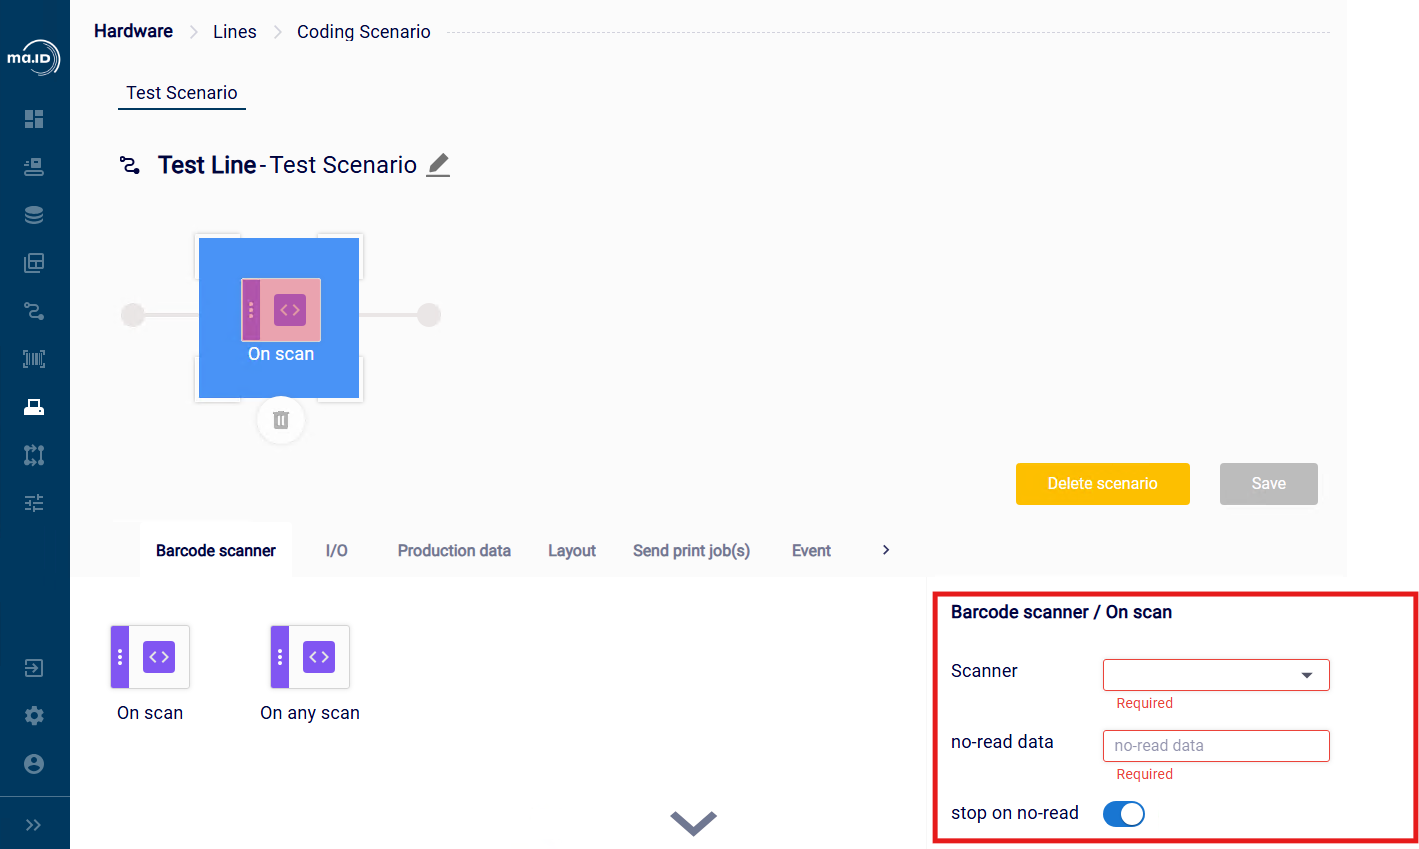Click the Lines breadcrumb link
1419x849 pixels.
click(235, 32)
